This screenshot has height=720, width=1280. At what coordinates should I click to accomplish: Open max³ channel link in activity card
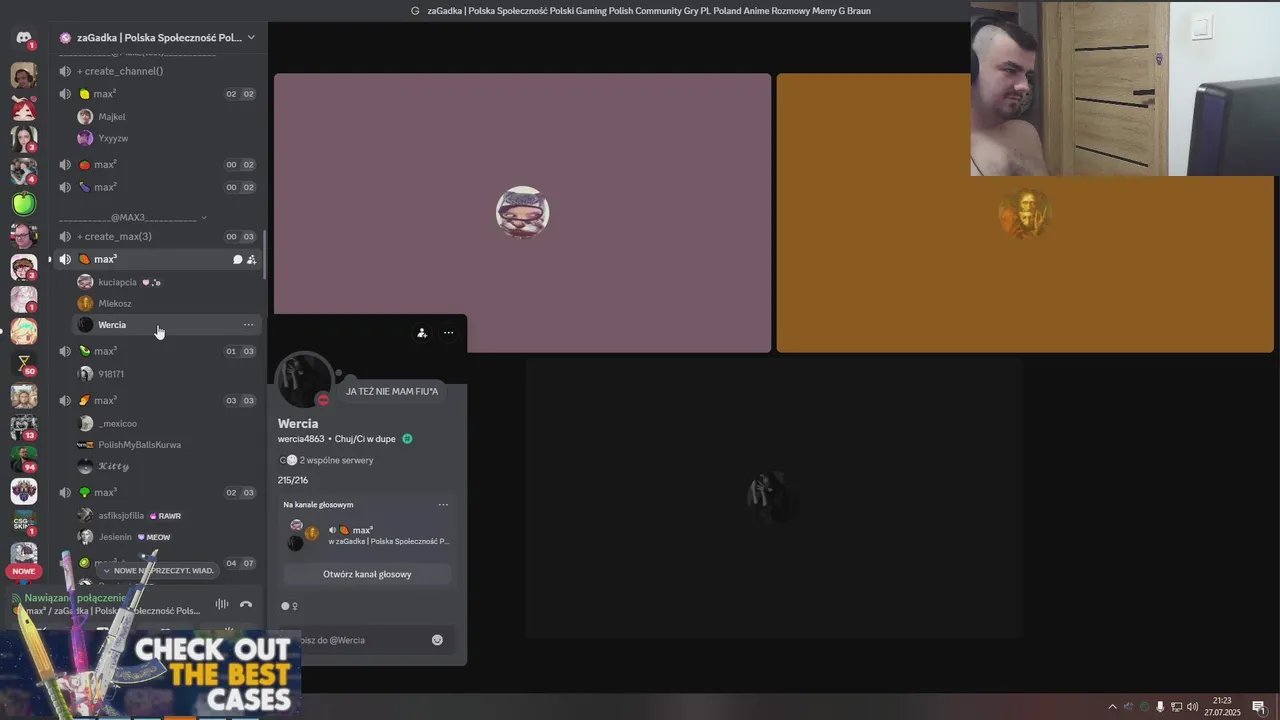(x=363, y=530)
